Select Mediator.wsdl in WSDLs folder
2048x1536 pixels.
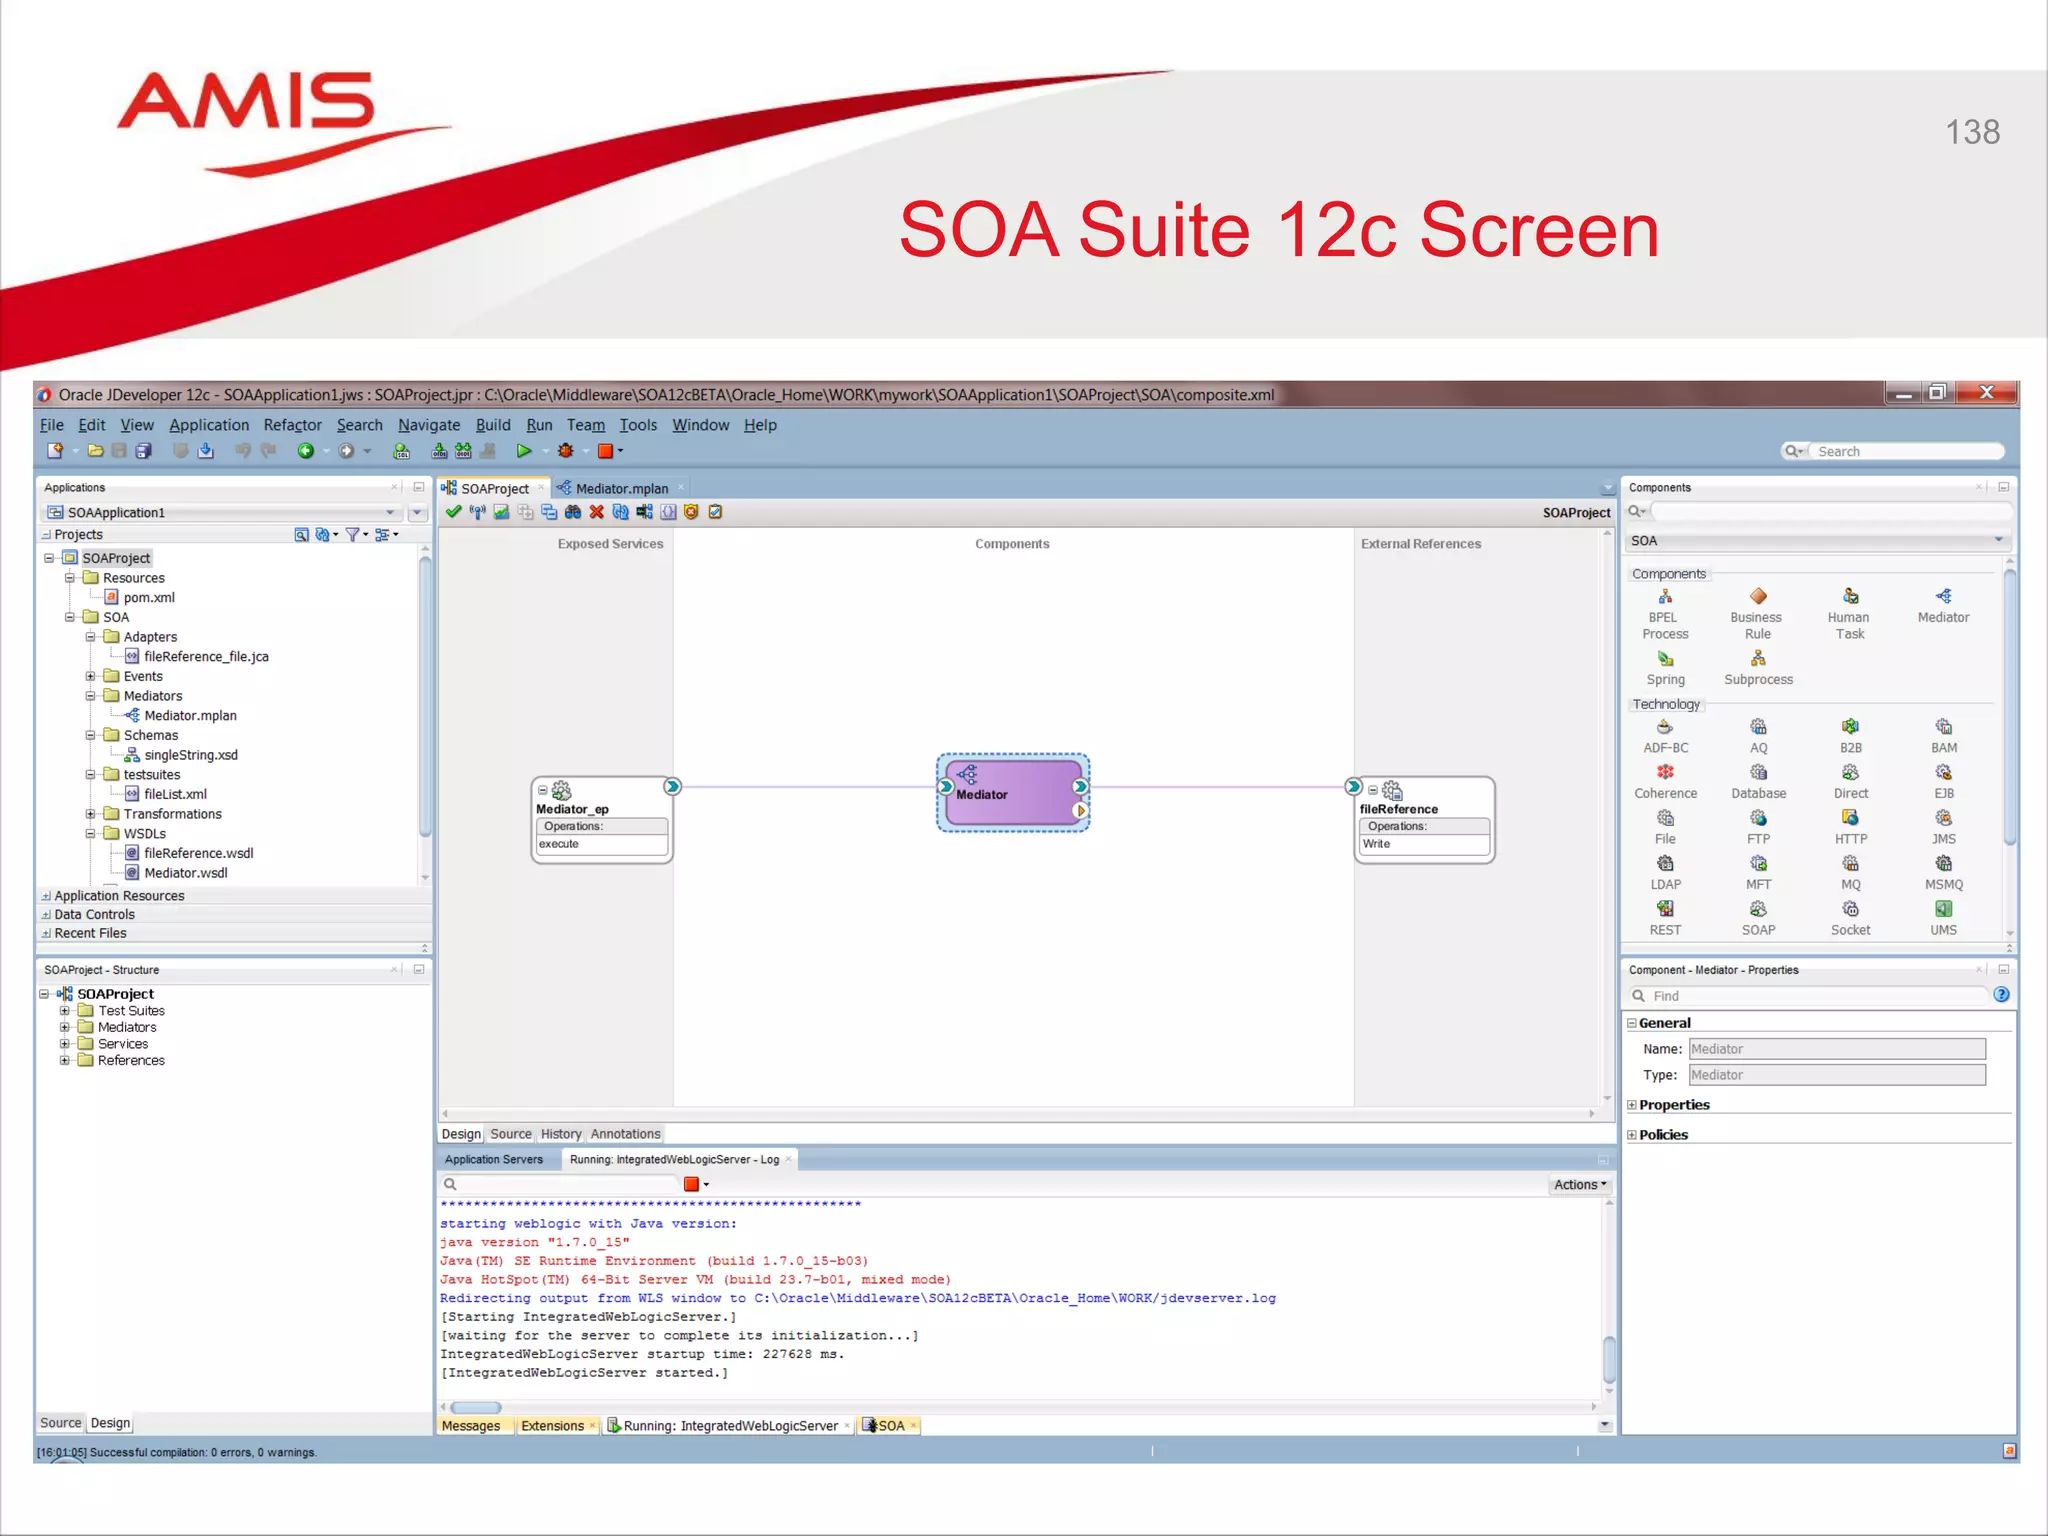(185, 873)
